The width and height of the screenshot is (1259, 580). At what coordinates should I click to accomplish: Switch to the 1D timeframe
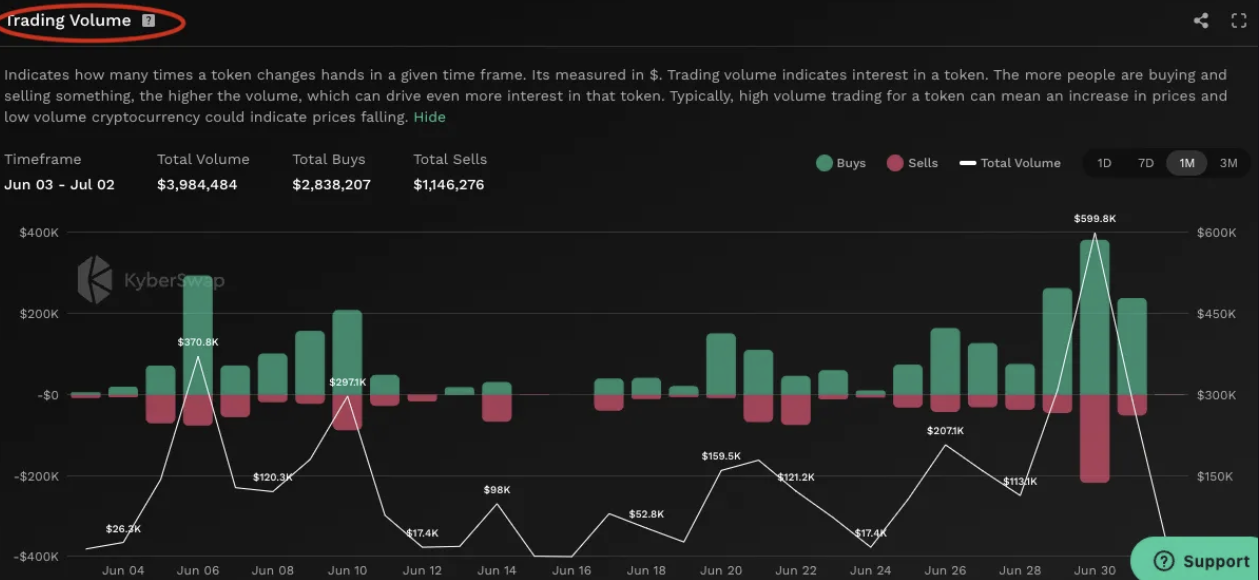click(x=1104, y=163)
